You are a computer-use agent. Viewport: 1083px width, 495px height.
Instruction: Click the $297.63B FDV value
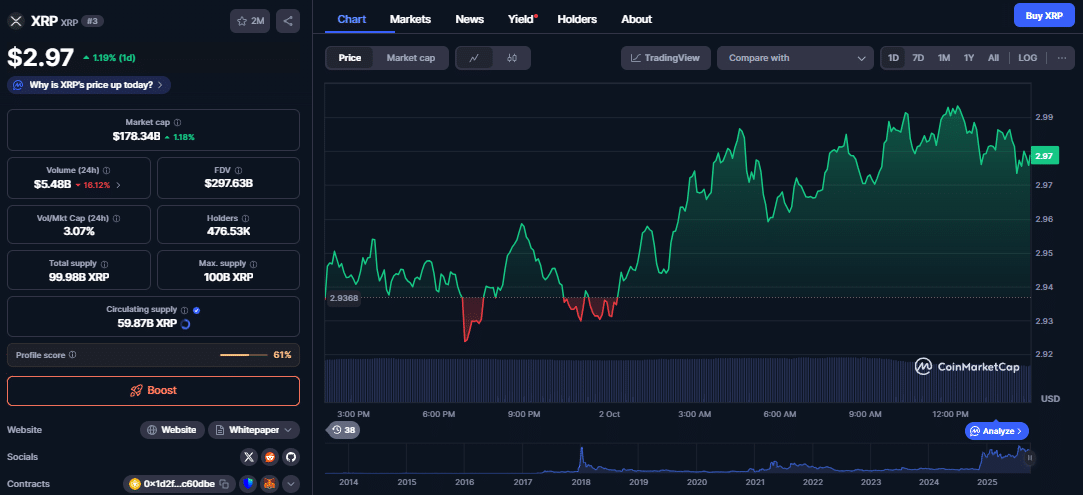click(229, 184)
